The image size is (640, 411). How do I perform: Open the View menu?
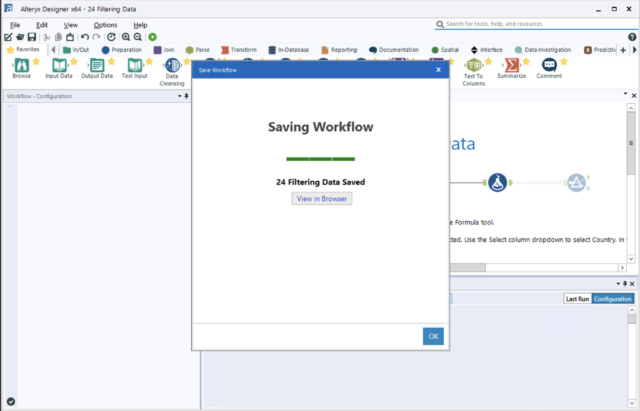point(71,25)
